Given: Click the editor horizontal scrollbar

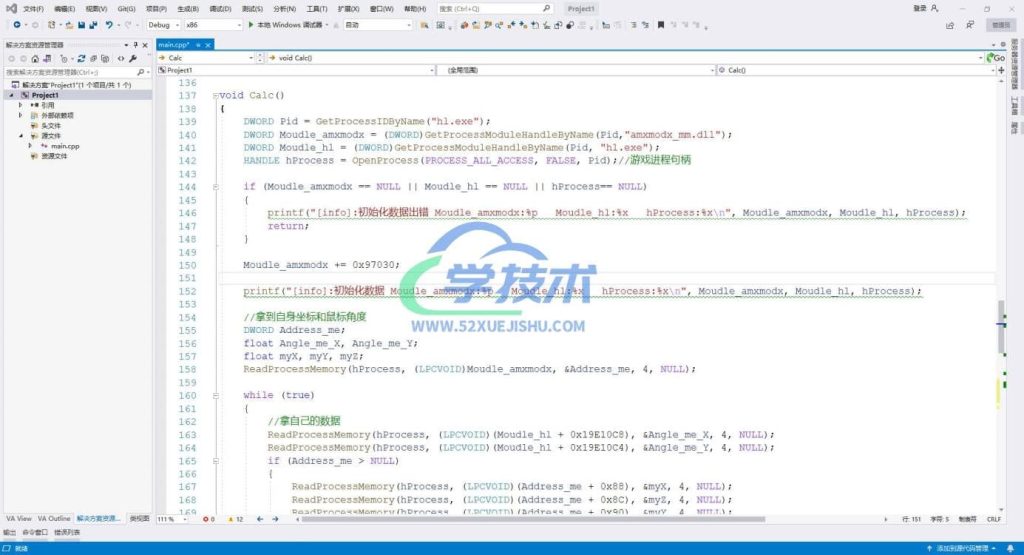Looking at the screenshot, I should (x=500, y=519).
